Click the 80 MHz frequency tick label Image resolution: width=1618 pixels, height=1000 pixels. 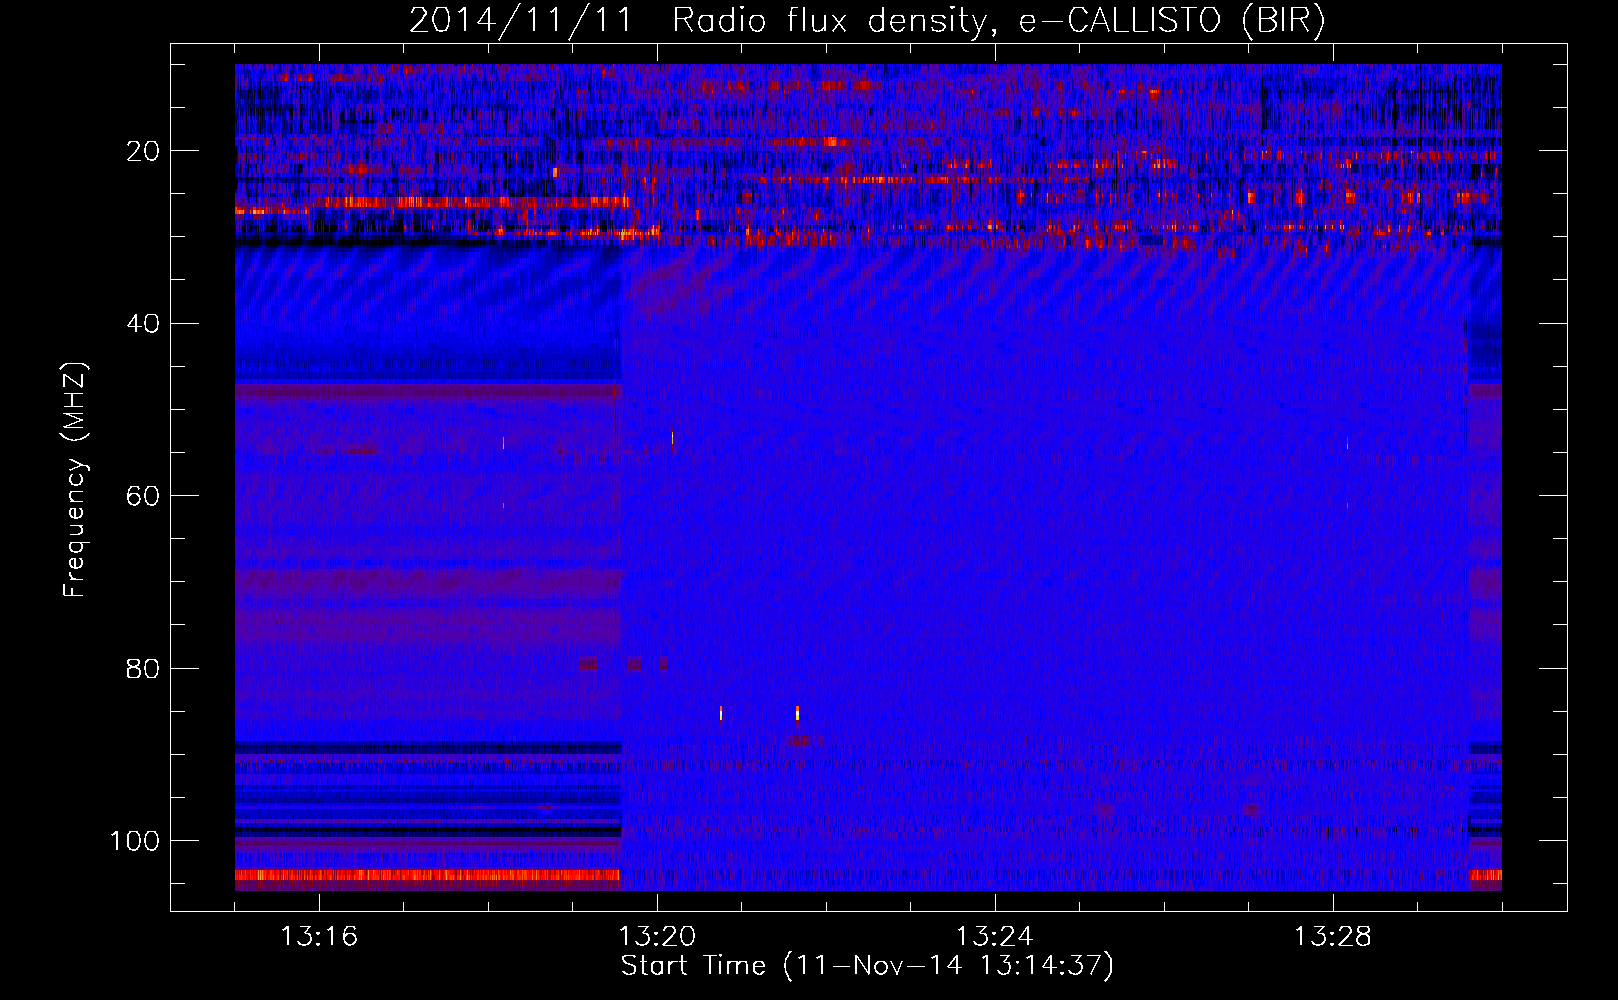144,668
